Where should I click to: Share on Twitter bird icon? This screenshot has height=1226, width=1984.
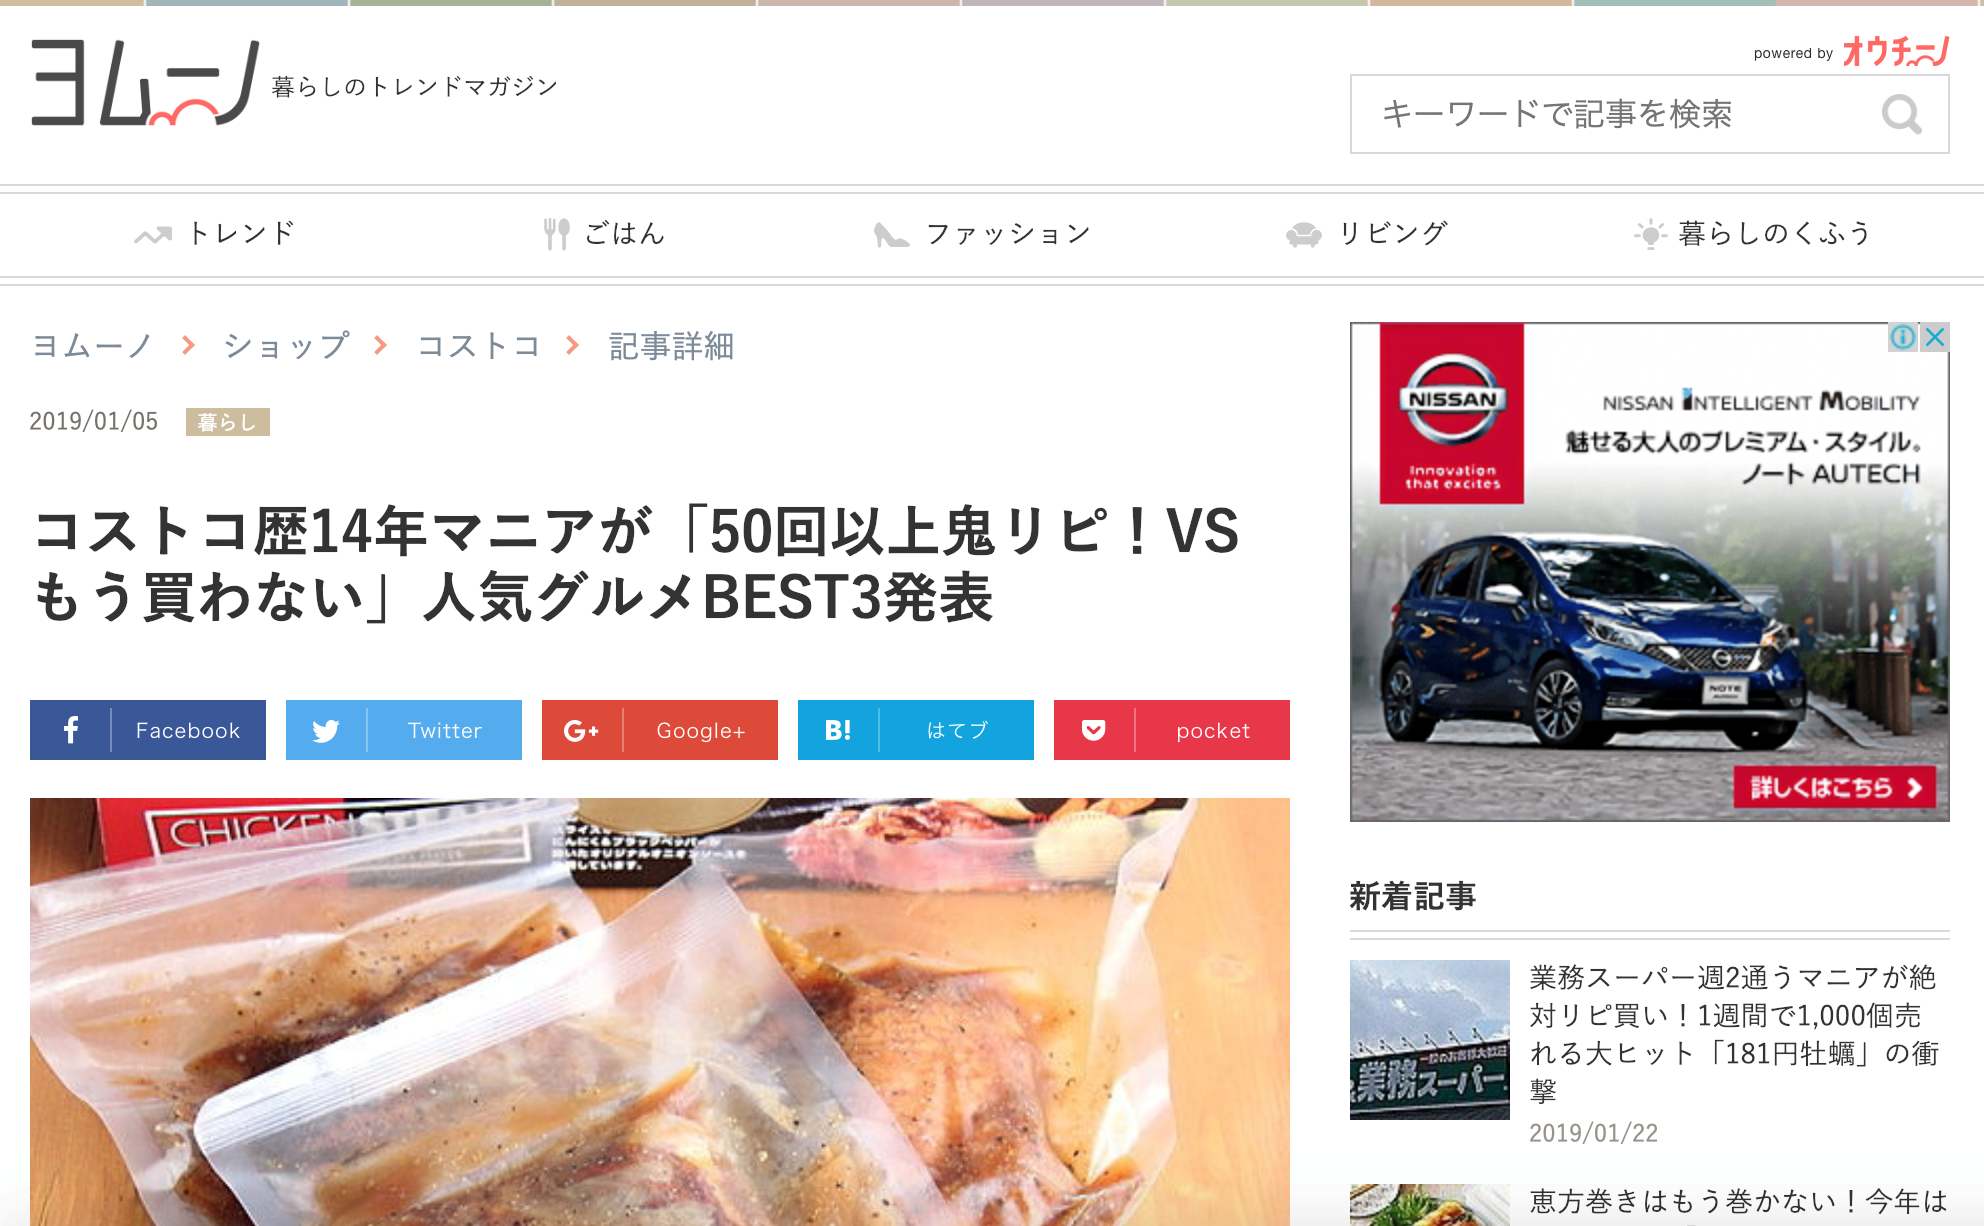(326, 730)
